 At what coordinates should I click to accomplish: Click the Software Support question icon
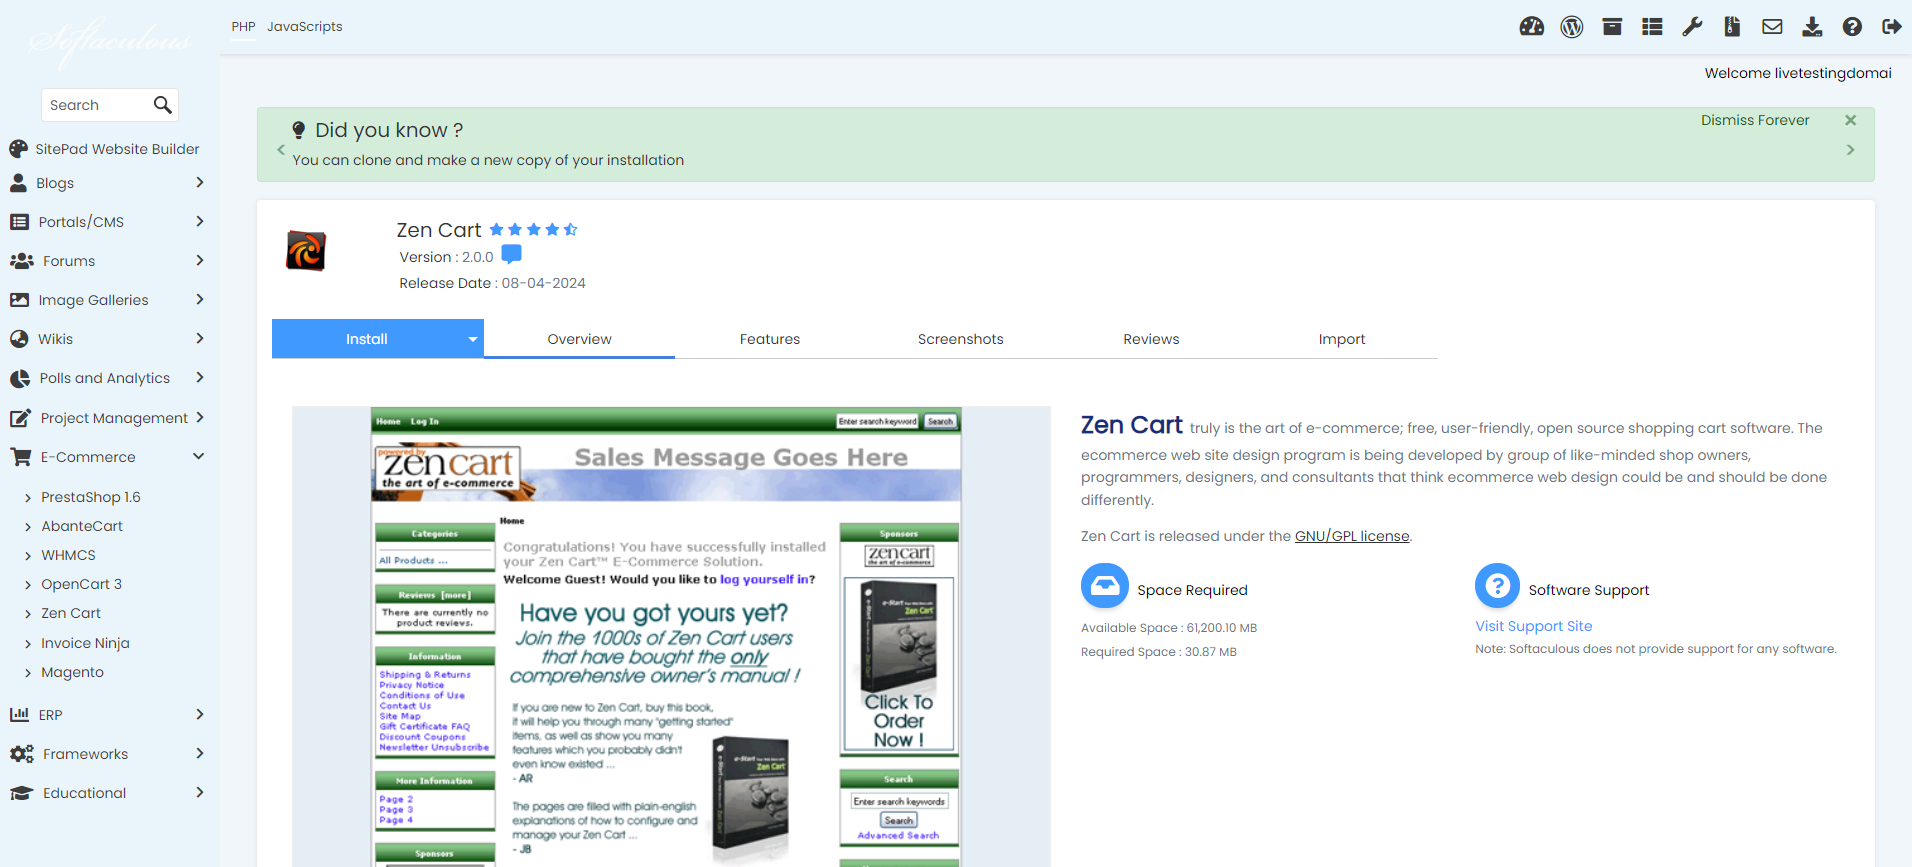click(x=1497, y=586)
